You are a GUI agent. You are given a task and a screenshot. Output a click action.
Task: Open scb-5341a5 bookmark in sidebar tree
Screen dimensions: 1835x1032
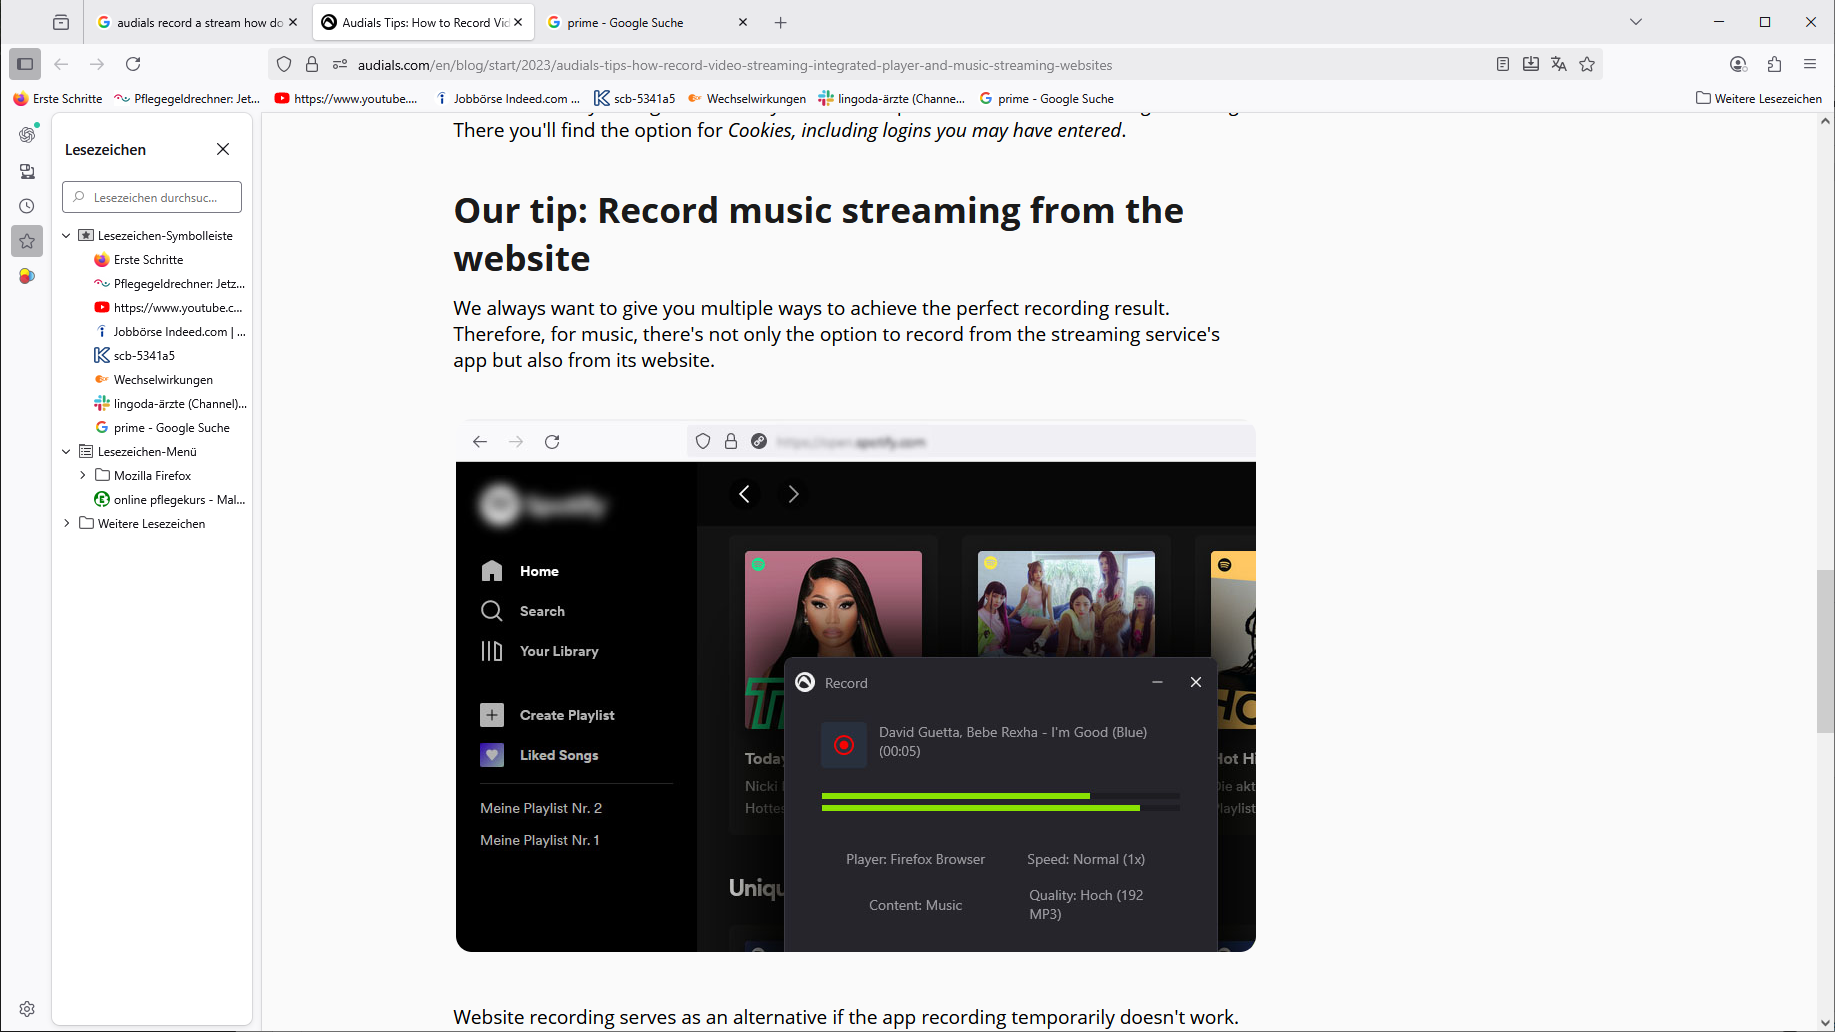135,356
